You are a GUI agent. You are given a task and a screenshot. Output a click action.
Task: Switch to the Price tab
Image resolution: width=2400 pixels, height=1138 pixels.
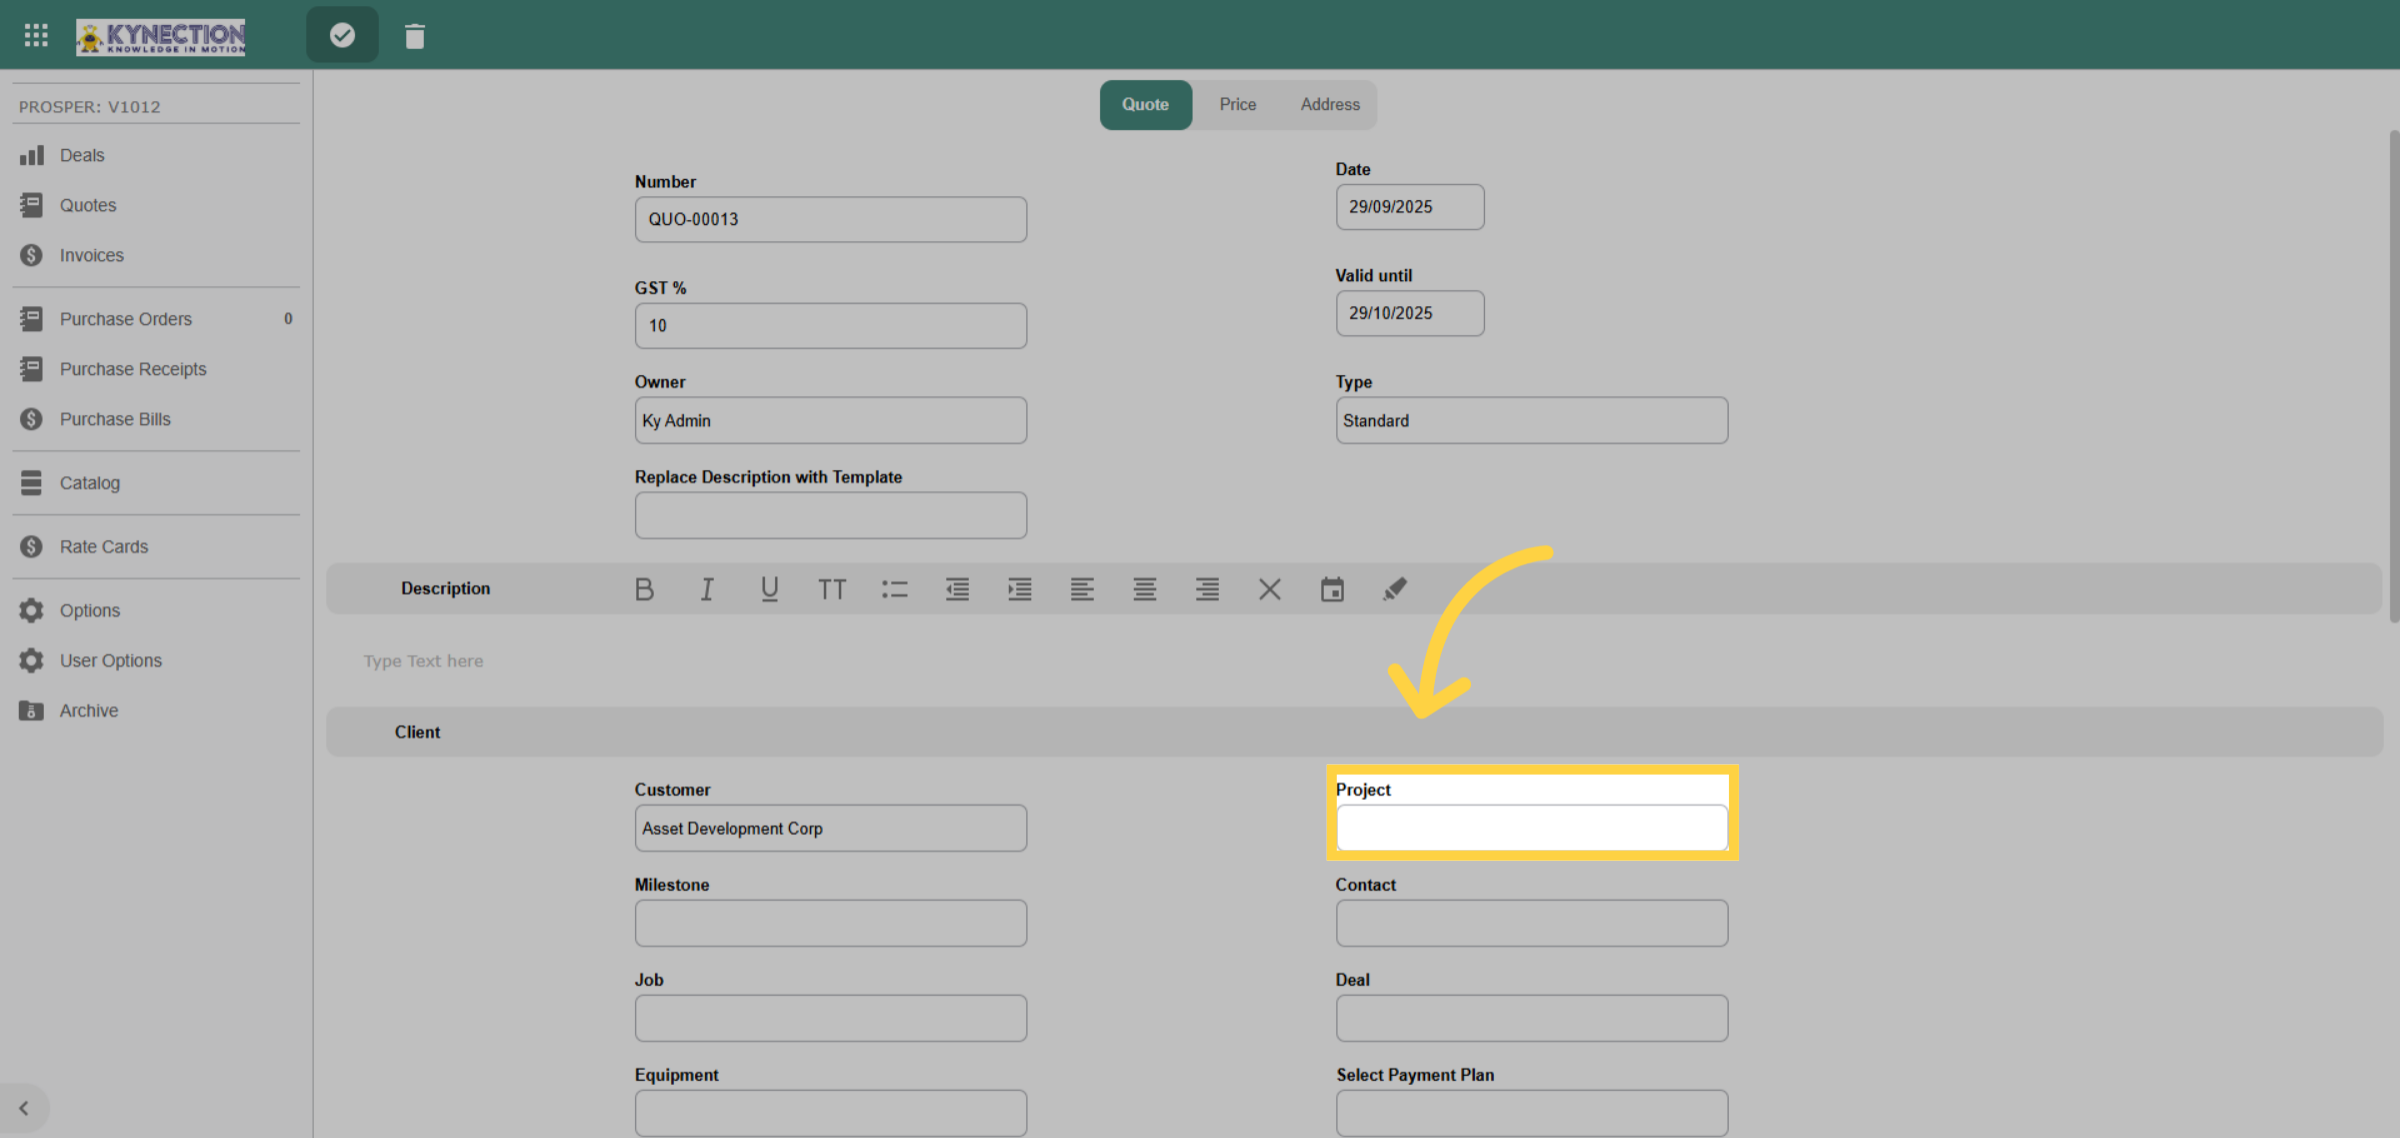coord(1237,104)
